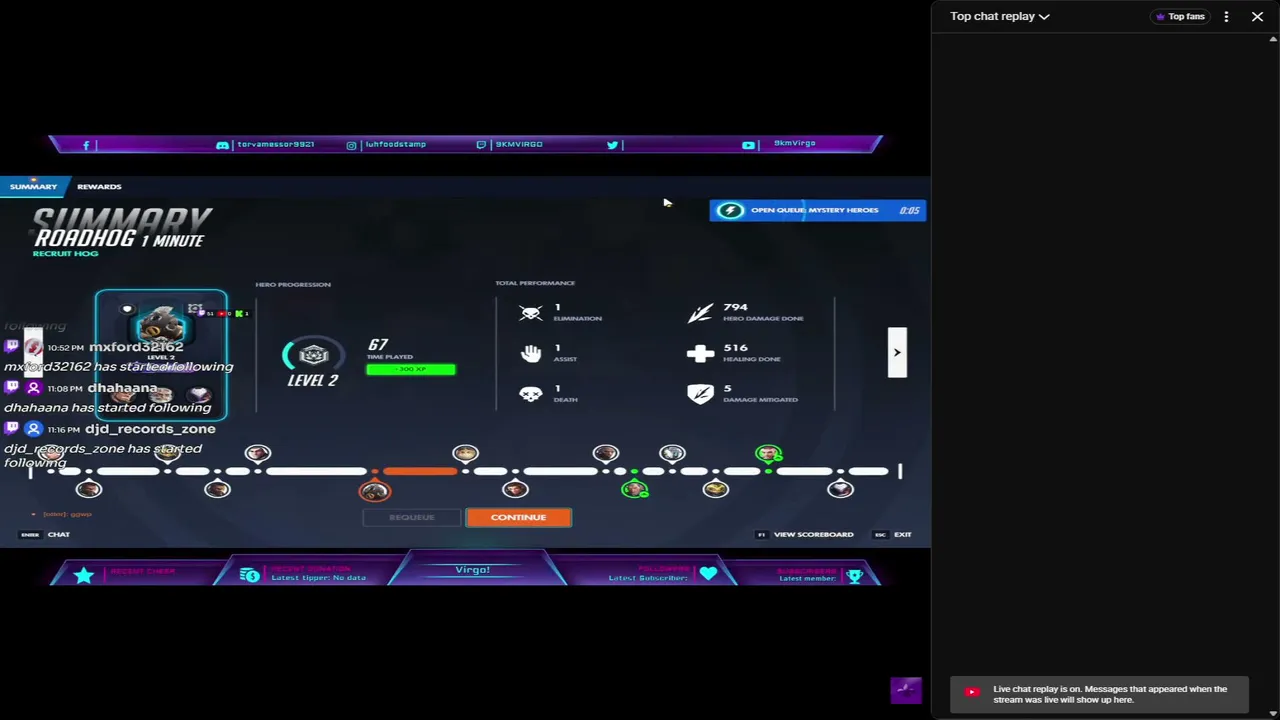
Task: Click the hero level badge above LEVEL 2
Action: pos(313,355)
